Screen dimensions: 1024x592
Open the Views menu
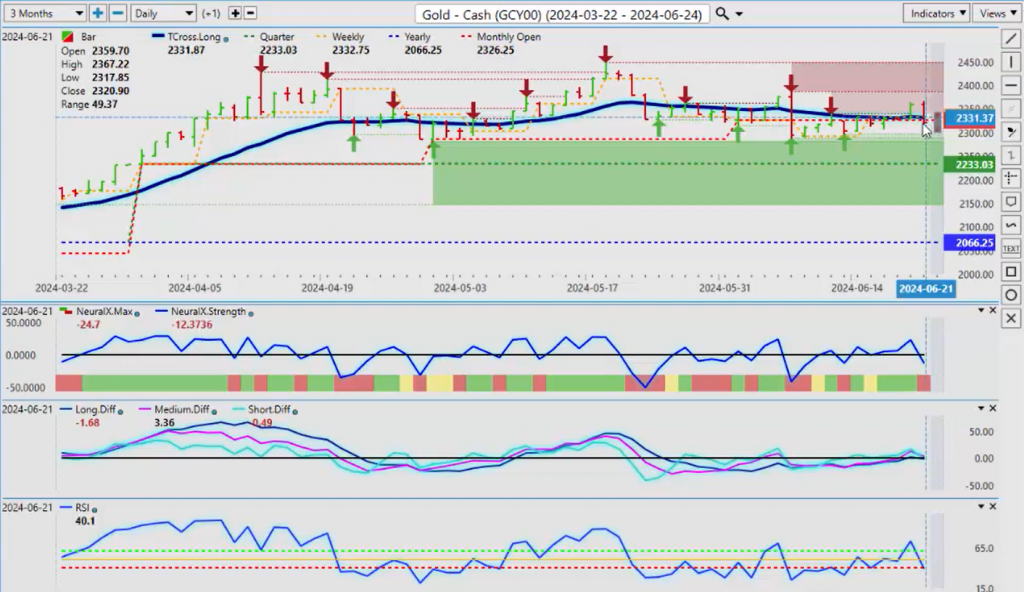996,13
